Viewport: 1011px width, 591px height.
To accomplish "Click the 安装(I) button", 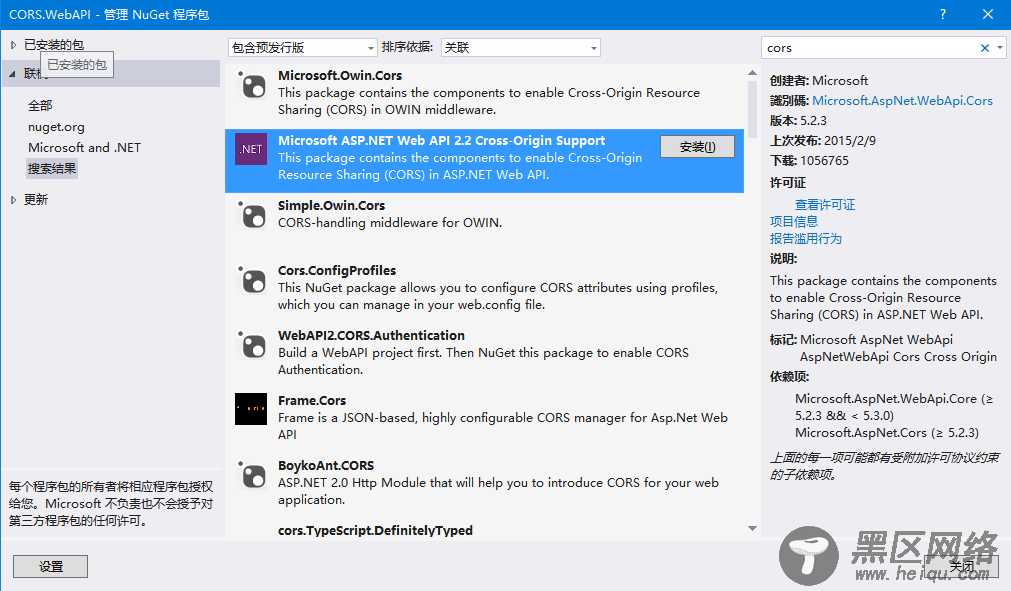I will click(697, 147).
